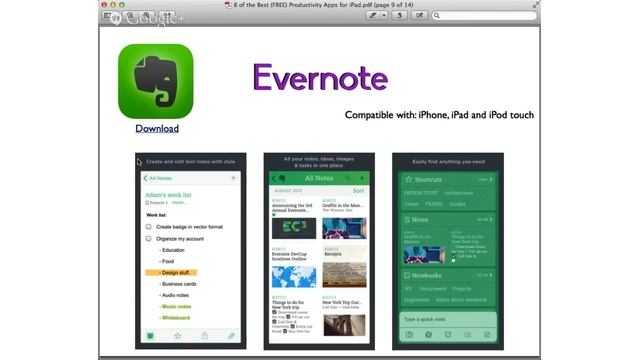Viewport: 640px width, 360px height.
Task: Open the sidebar view menu button
Action: [109, 16]
